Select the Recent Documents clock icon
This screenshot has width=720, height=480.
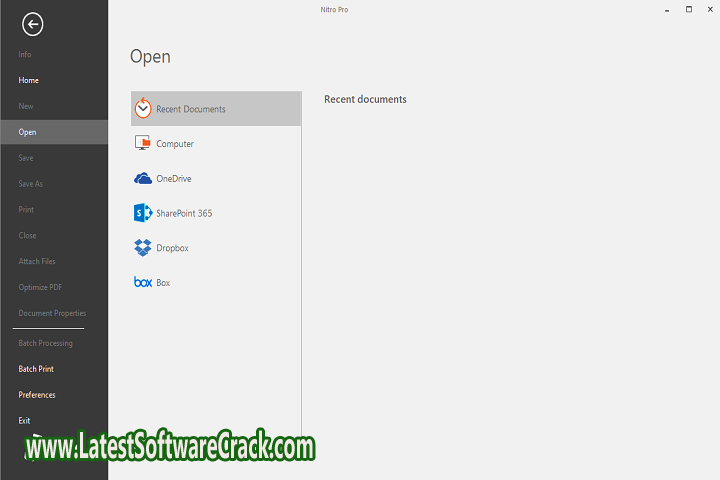pyautogui.click(x=143, y=108)
